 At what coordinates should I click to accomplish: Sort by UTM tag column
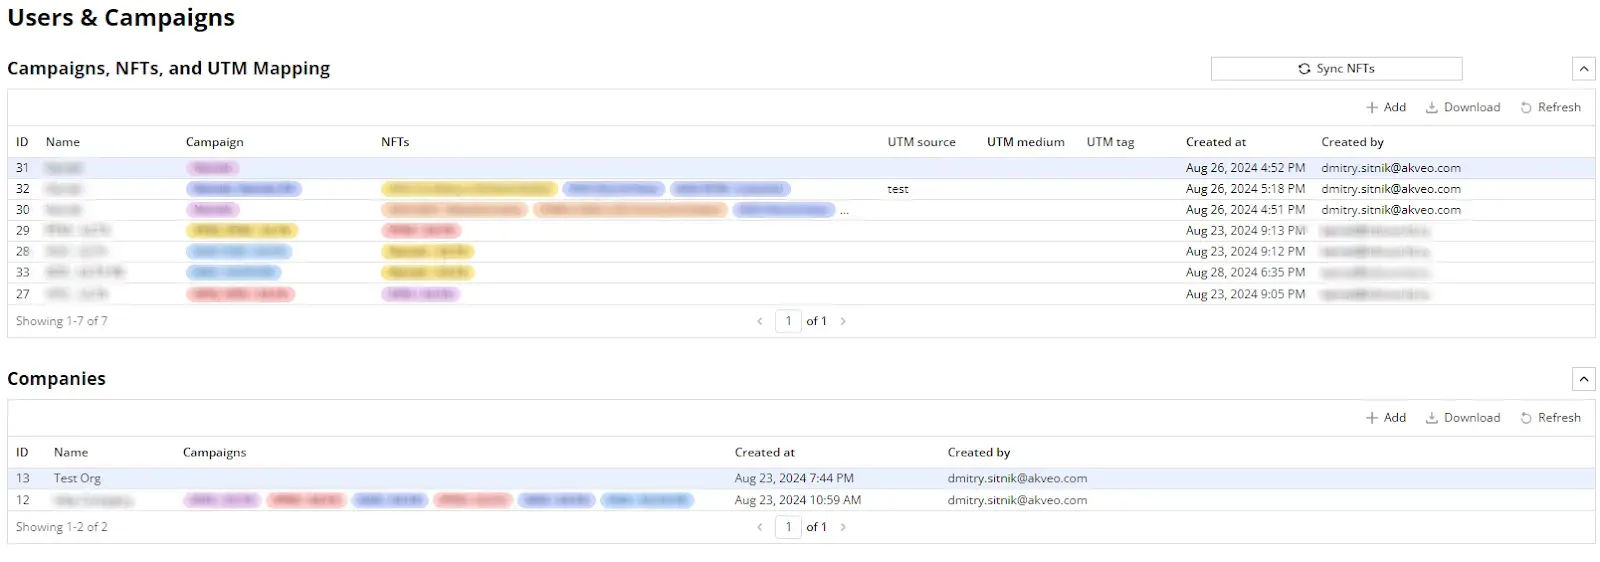[1110, 142]
